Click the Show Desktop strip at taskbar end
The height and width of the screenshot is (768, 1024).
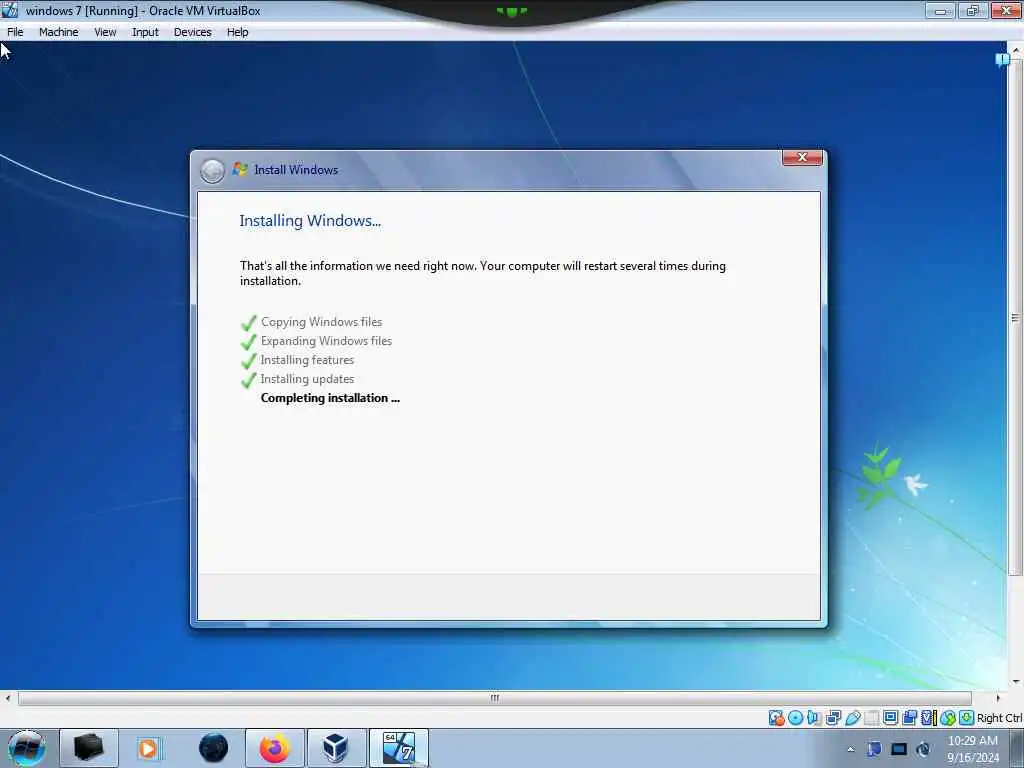tap(1016, 748)
